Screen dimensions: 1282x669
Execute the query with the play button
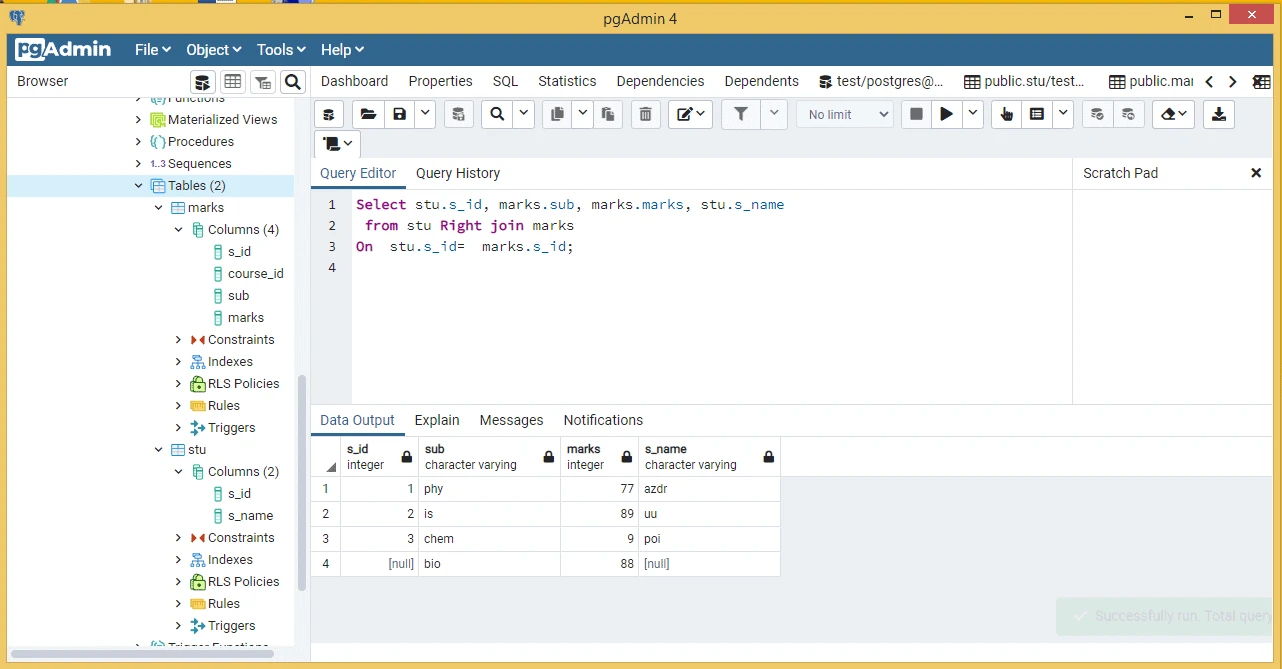pos(946,114)
